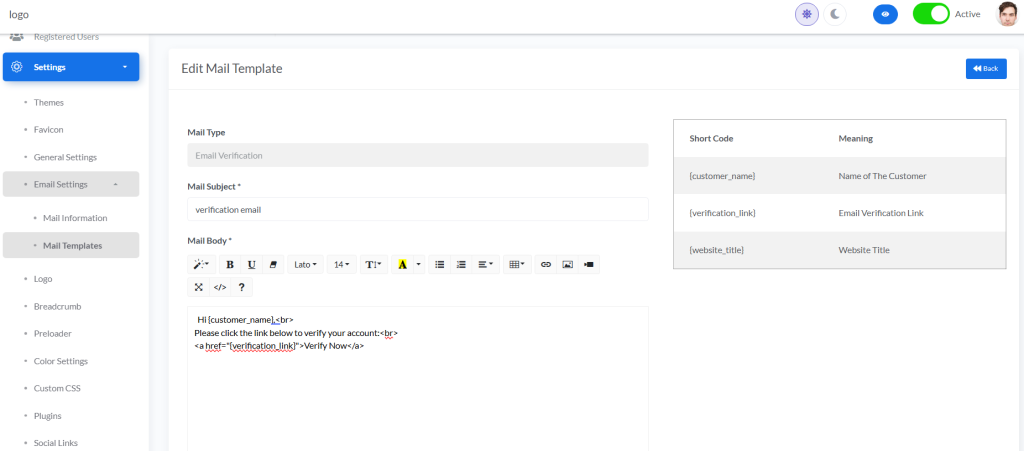Go to Color Settings in sidebar
The height and width of the screenshot is (451, 1024).
tap(61, 361)
